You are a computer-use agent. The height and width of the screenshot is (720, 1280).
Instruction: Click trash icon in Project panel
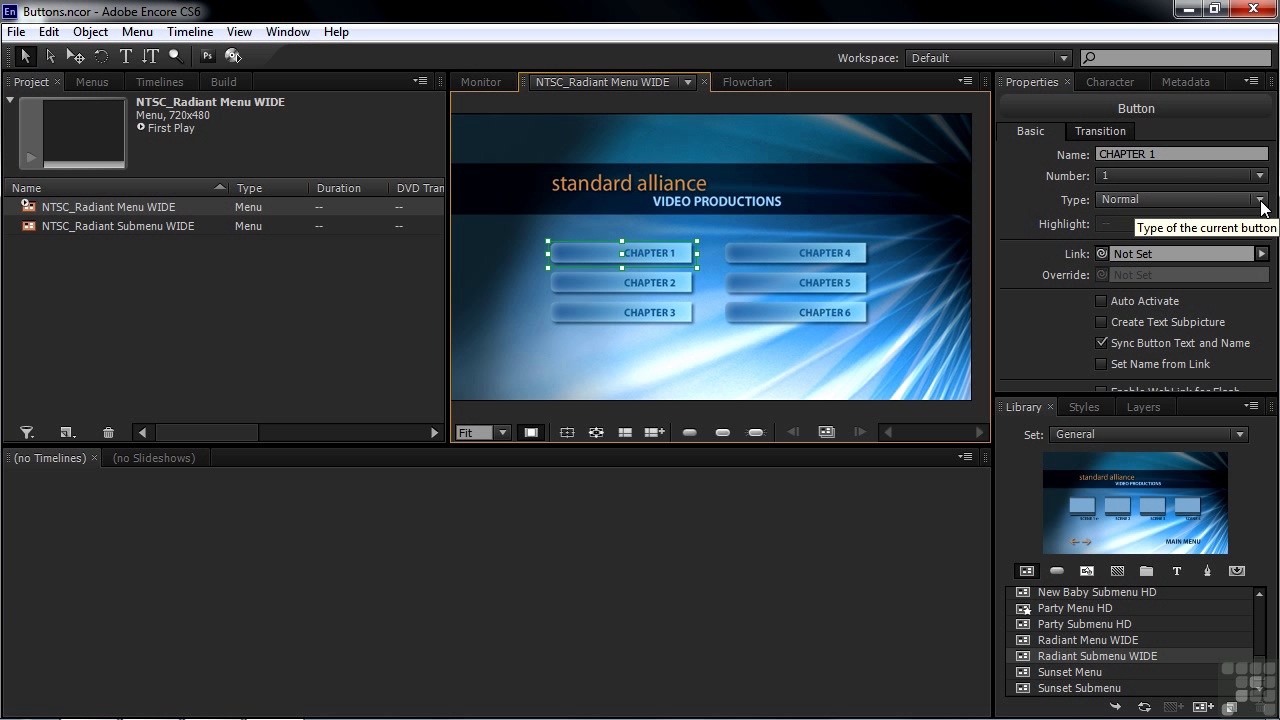(108, 432)
